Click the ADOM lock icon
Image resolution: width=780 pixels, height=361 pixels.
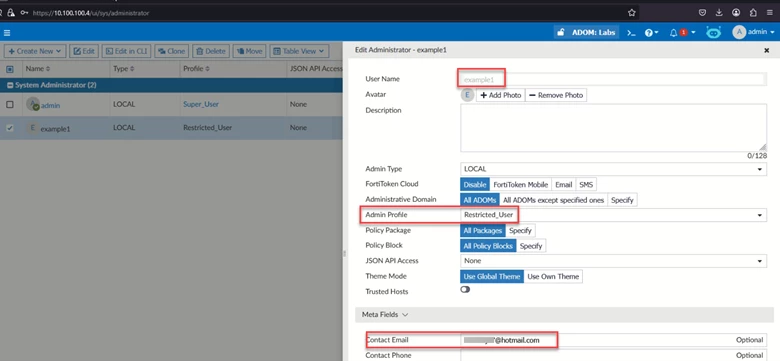(x=561, y=33)
